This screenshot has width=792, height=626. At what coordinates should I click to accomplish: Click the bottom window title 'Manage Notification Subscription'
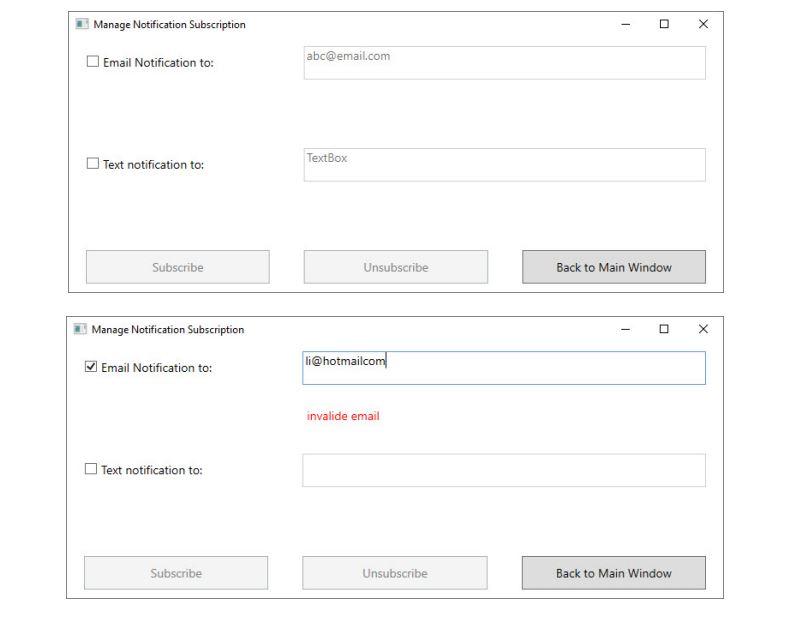tap(168, 329)
